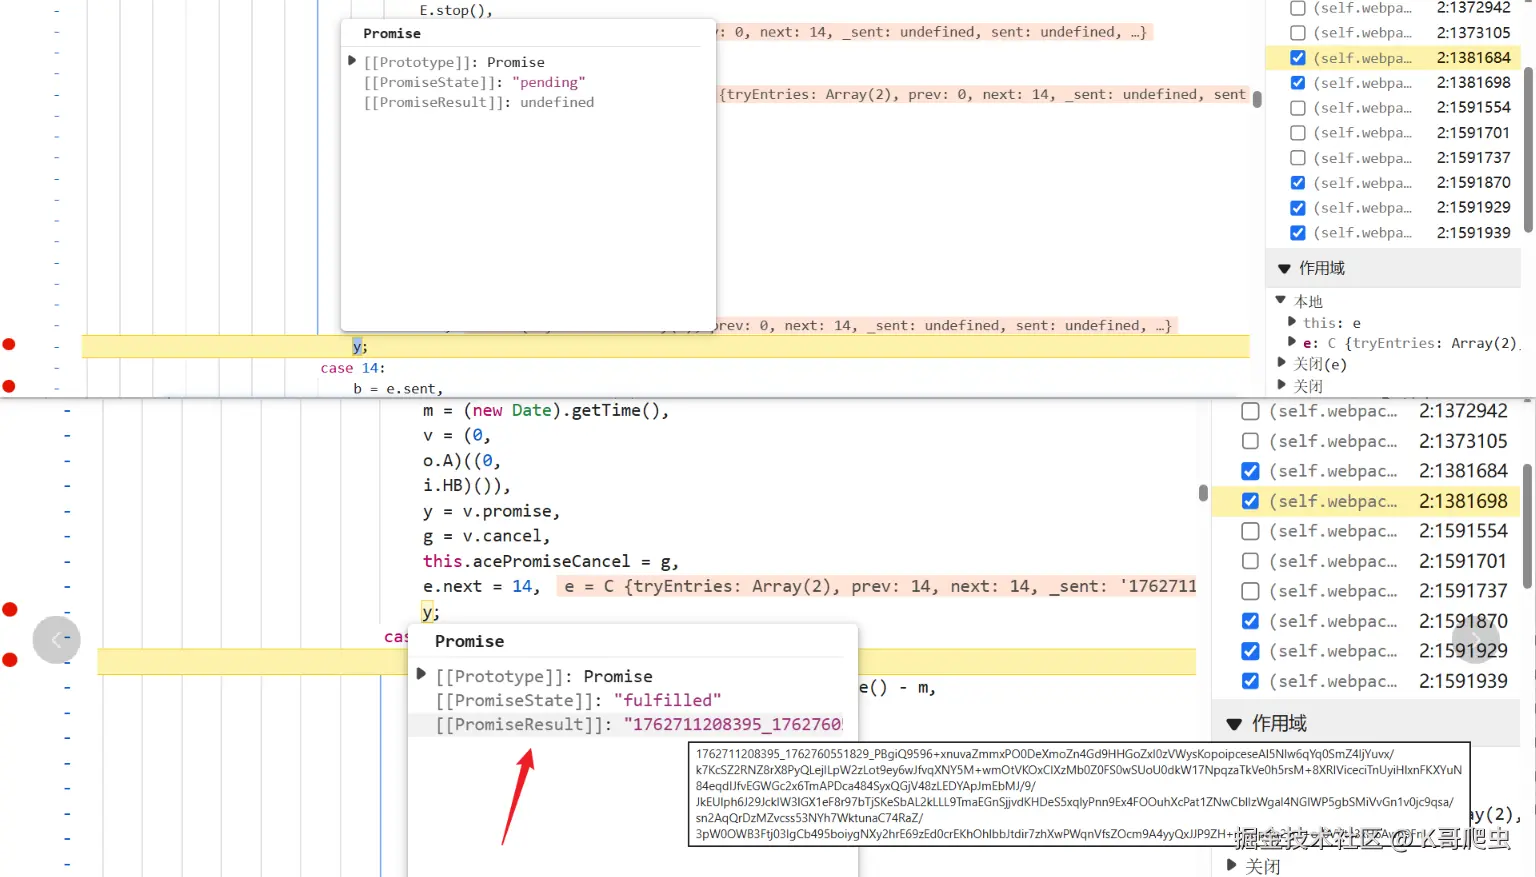
Task: Click the 'g = v.cancel,' code line
Action: pyautogui.click(x=486, y=537)
